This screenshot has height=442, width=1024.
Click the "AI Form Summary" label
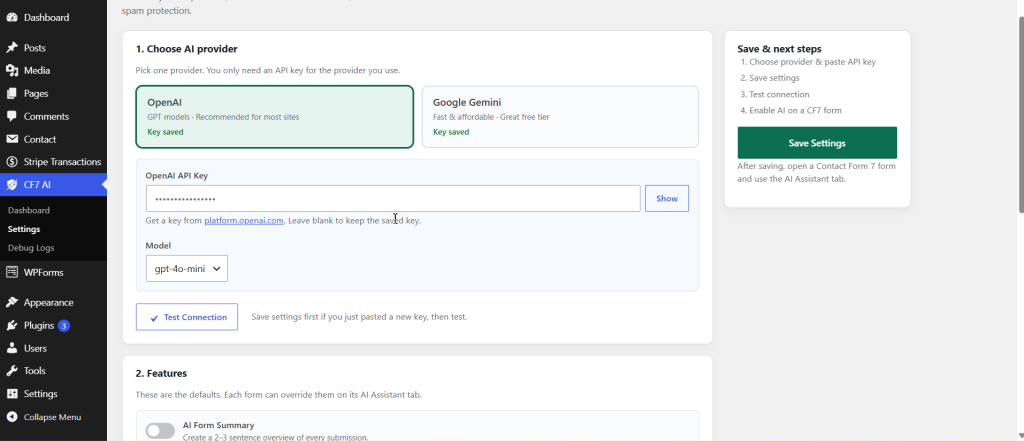pyautogui.click(x=218, y=425)
